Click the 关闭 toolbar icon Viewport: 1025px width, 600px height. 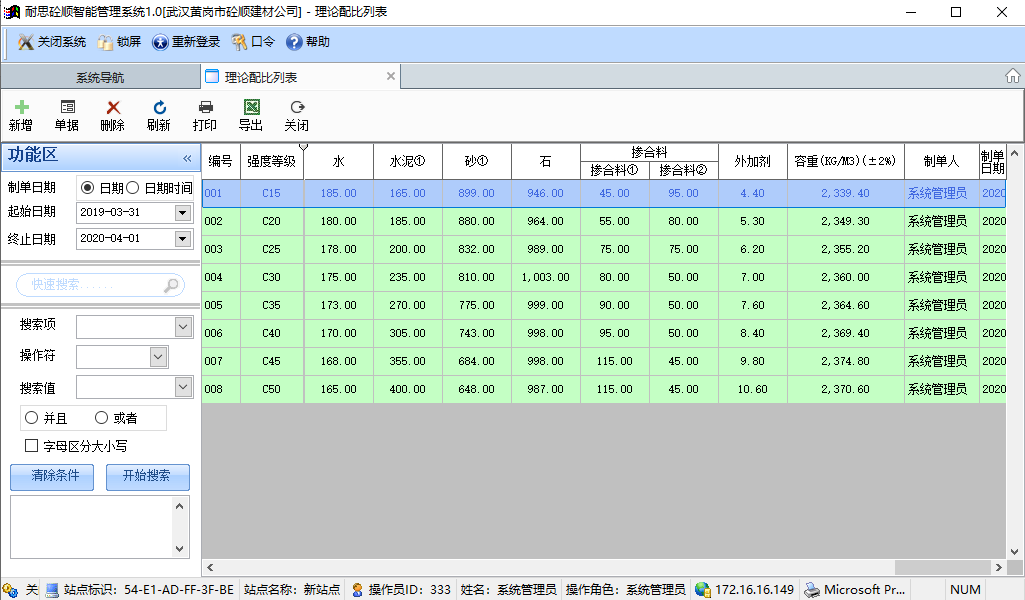[297, 107]
